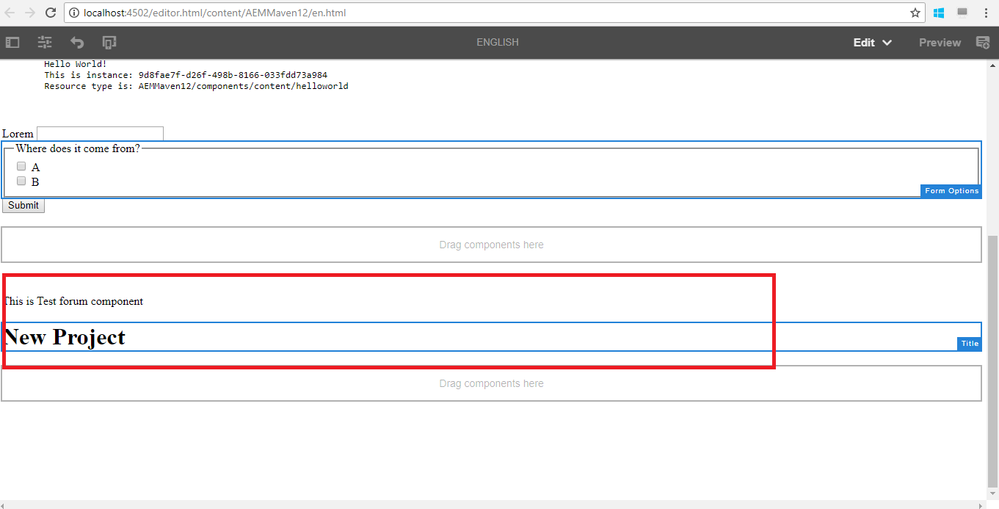Go back in browser history
This screenshot has height=509, width=999.
click(x=10, y=13)
